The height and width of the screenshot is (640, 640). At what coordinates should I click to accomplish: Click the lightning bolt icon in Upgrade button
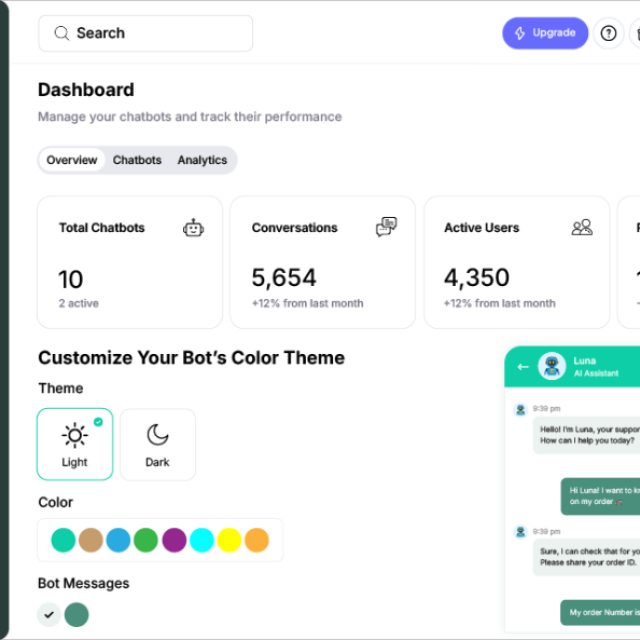[x=520, y=33]
